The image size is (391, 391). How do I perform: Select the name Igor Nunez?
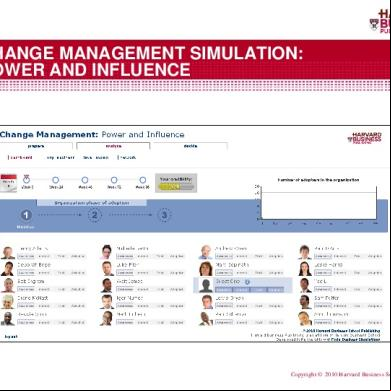coord(130,298)
